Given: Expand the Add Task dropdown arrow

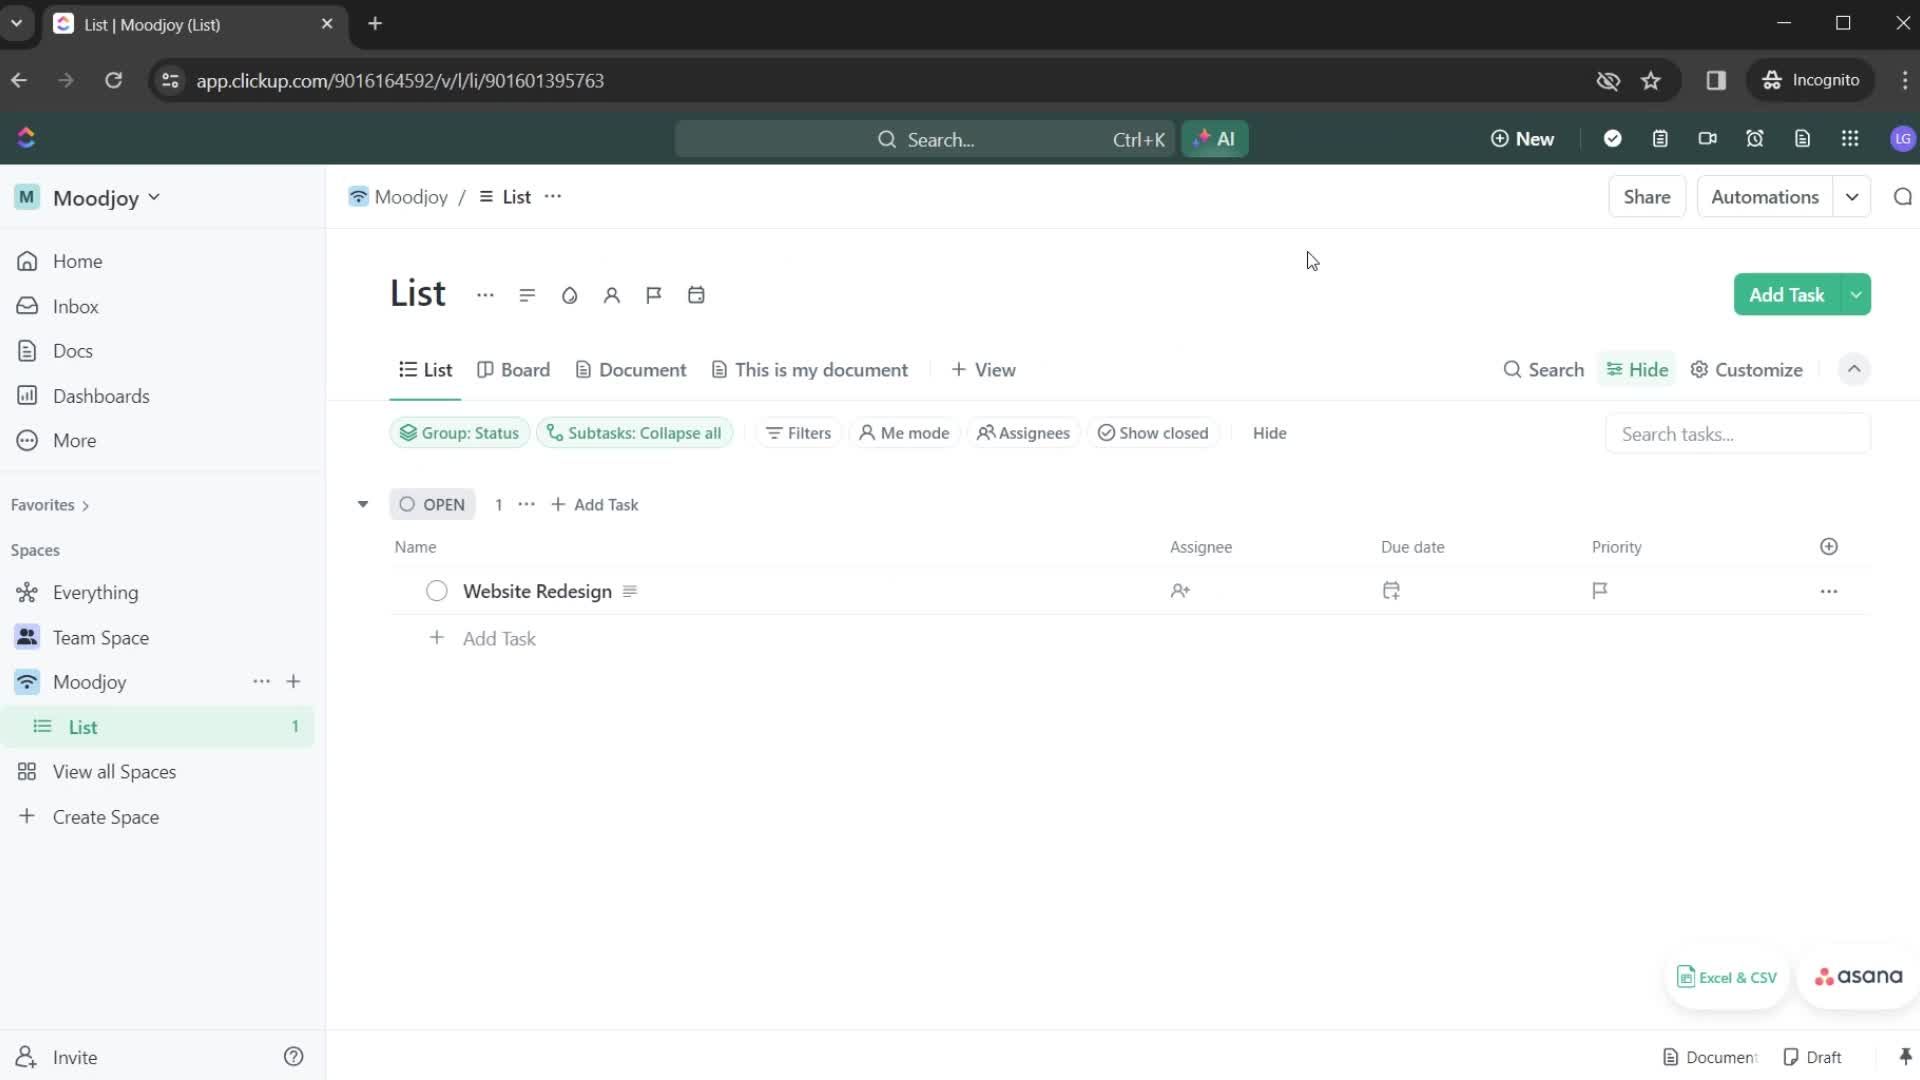Looking at the screenshot, I should point(1855,294).
